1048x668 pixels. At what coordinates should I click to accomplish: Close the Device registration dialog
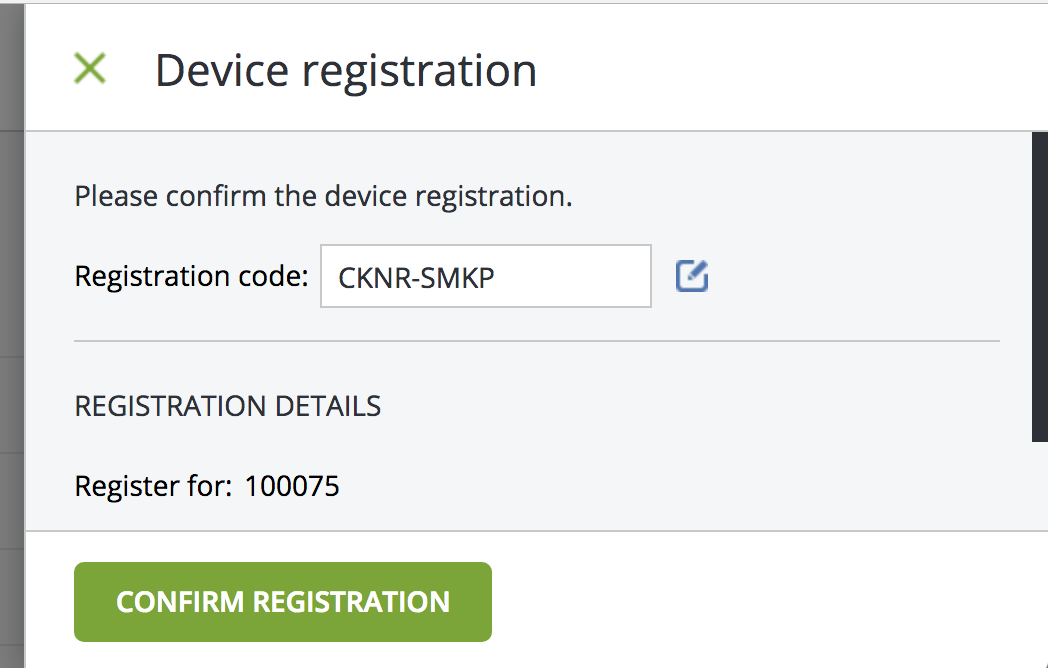point(90,69)
